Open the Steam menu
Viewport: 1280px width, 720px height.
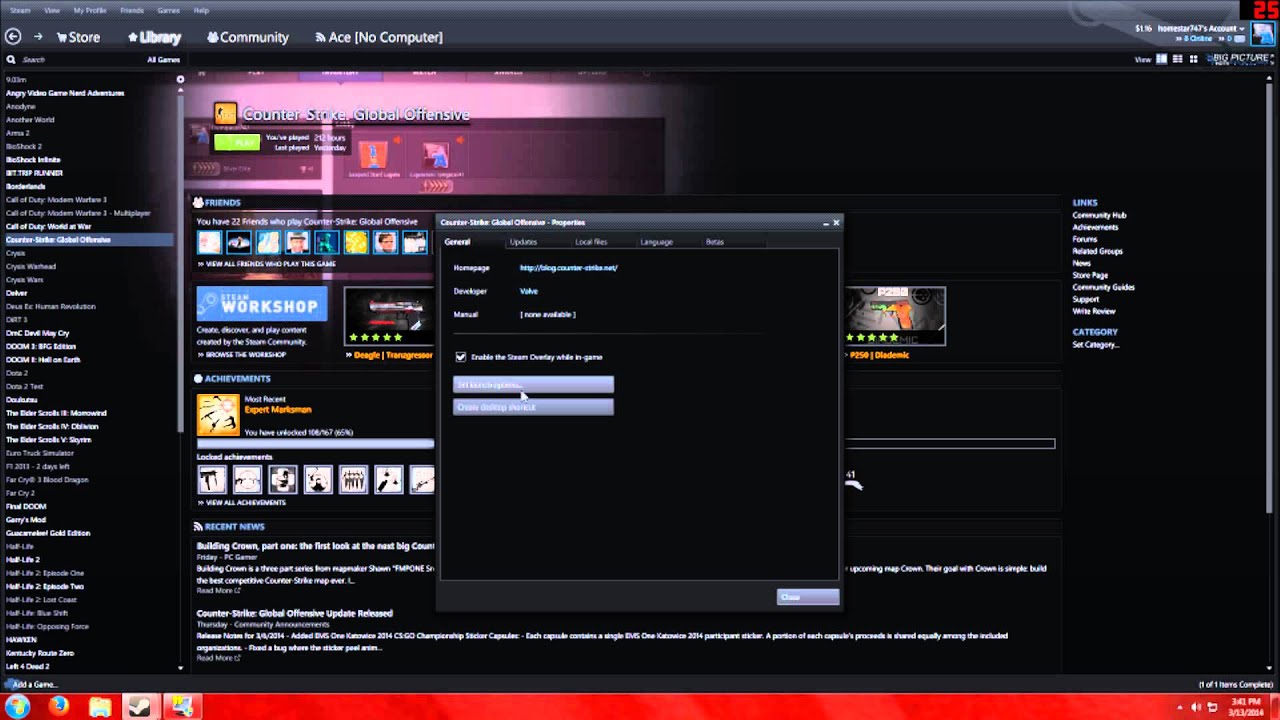pyautogui.click(x=20, y=10)
